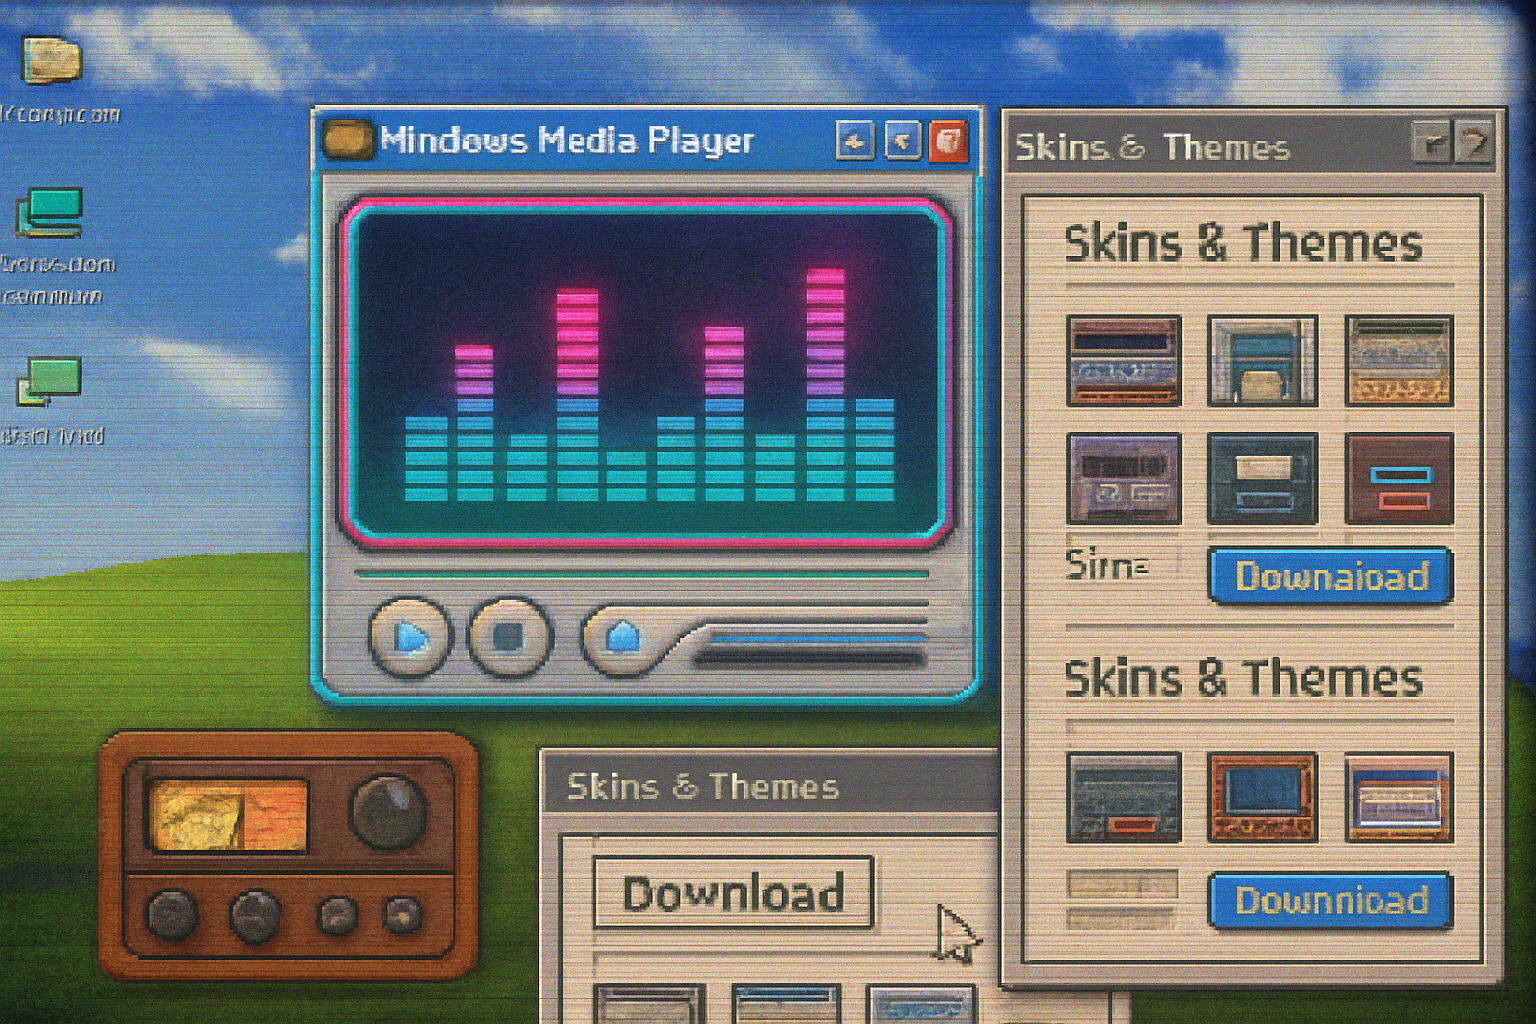Expand the left chevron on the Skins & Themes title bar

click(x=1432, y=143)
